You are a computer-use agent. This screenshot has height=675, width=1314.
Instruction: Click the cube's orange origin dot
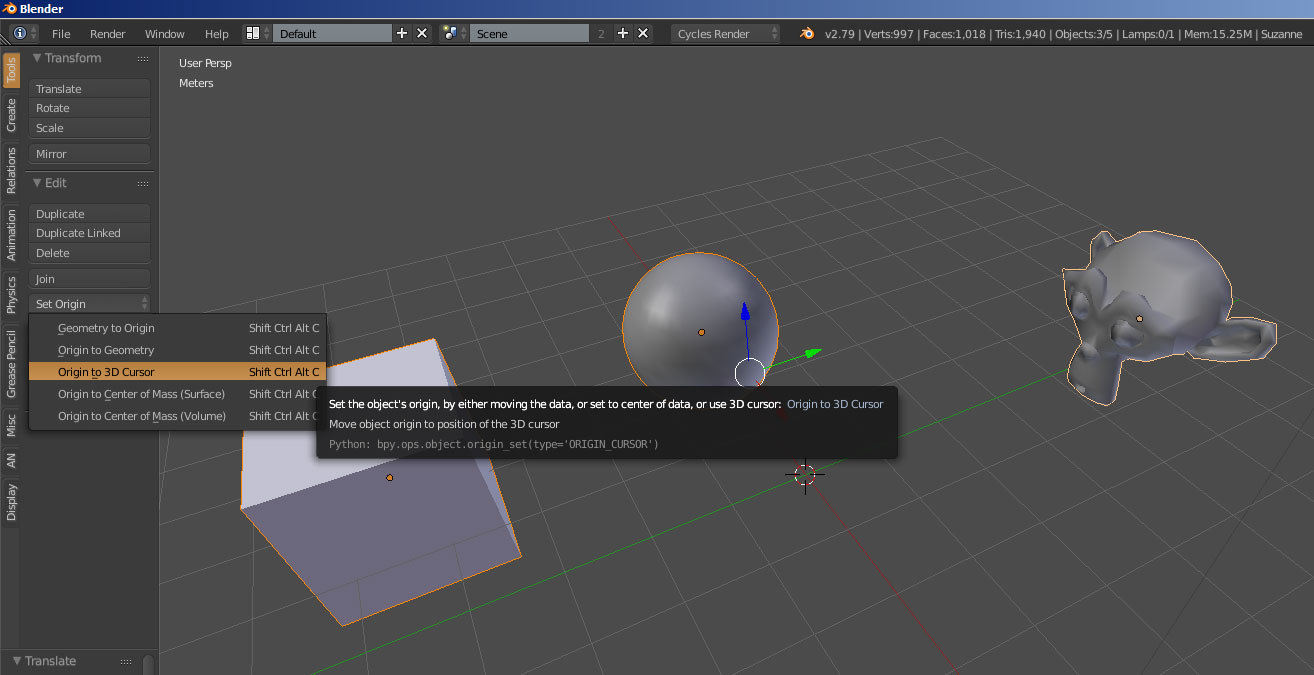pyautogui.click(x=390, y=477)
